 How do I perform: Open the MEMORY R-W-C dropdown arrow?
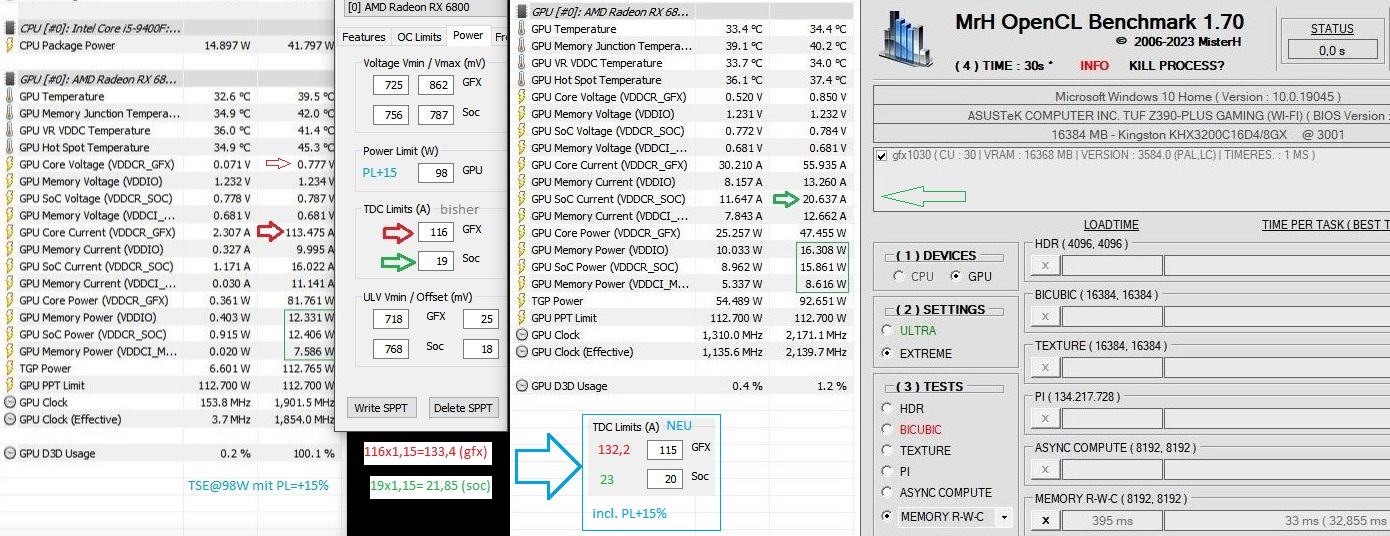click(1003, 517)
